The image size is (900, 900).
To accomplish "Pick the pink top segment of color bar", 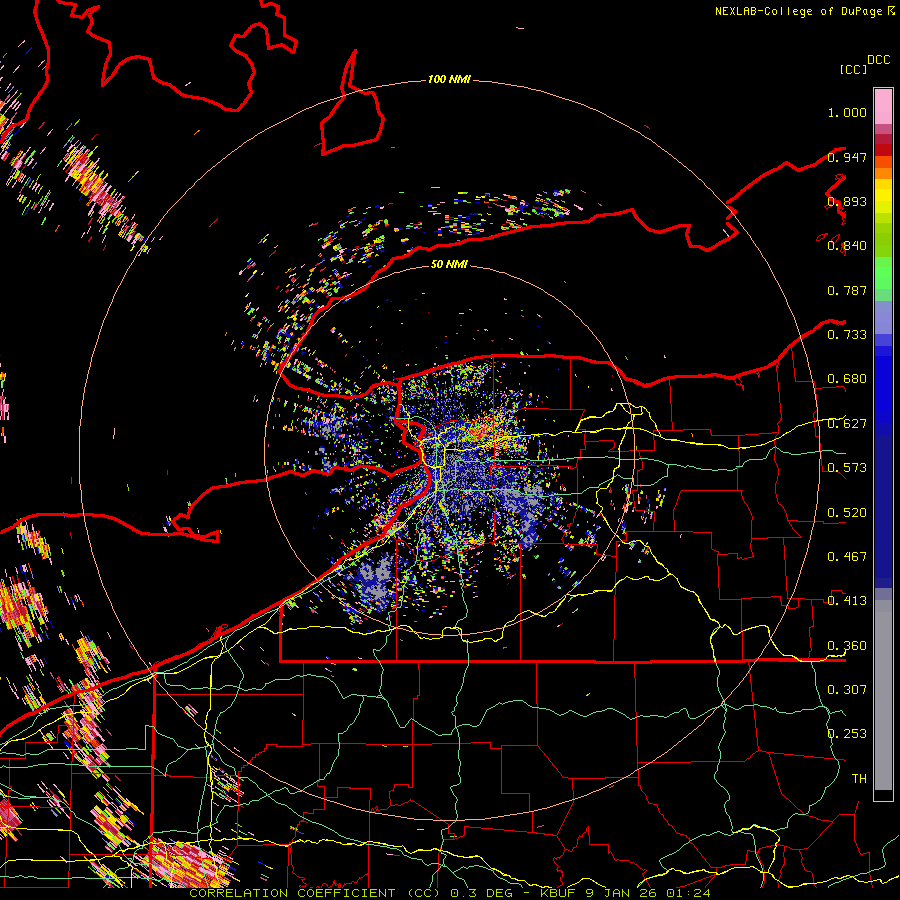I will point(883,106).
